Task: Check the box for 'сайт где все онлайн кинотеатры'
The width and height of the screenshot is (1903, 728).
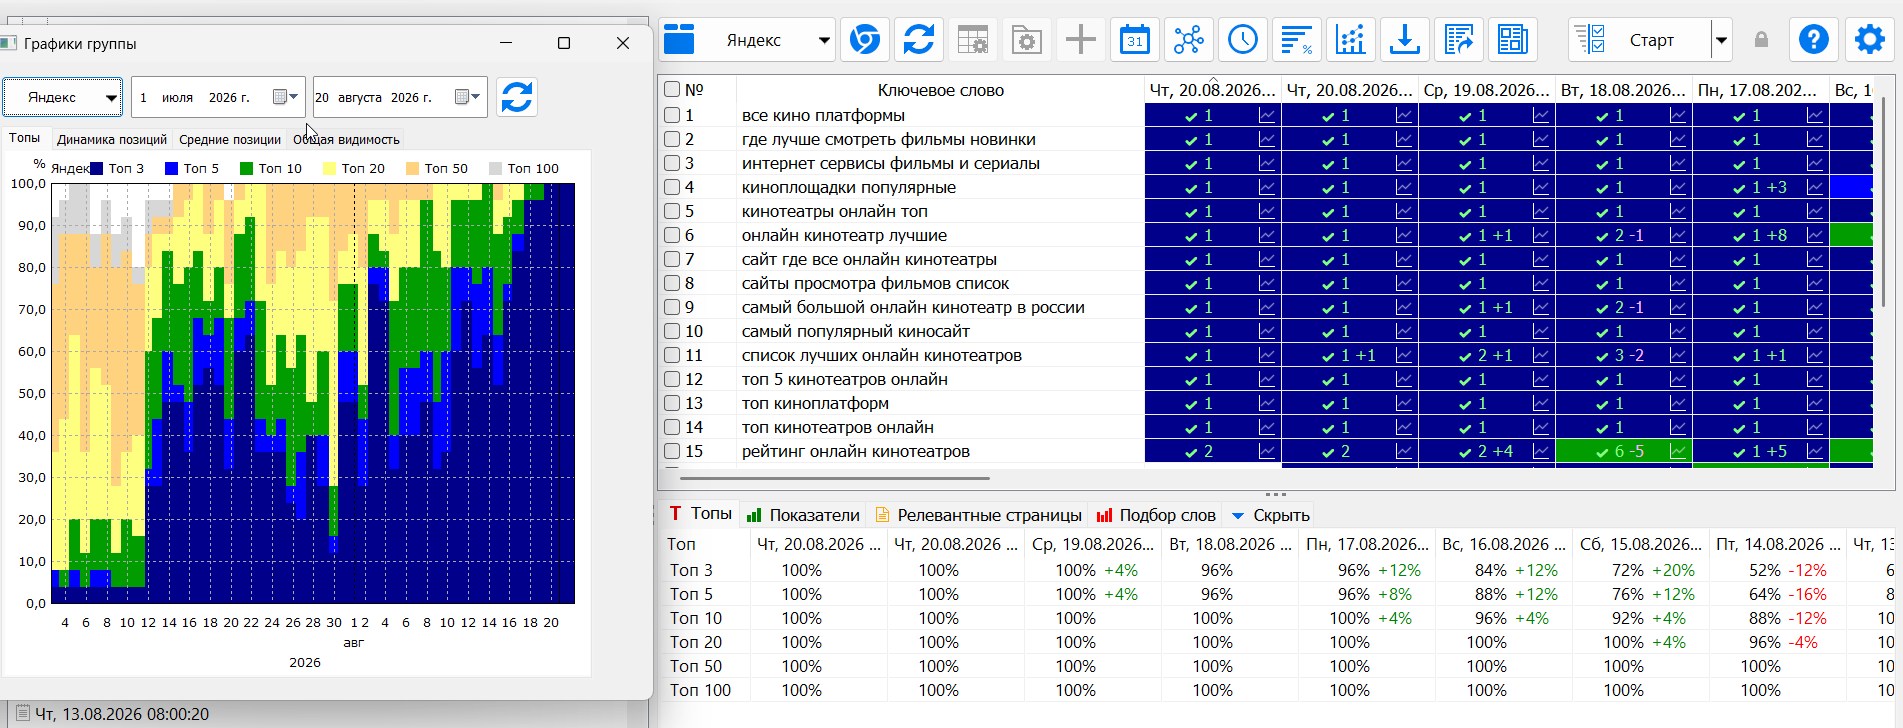Action: (672, 259)
